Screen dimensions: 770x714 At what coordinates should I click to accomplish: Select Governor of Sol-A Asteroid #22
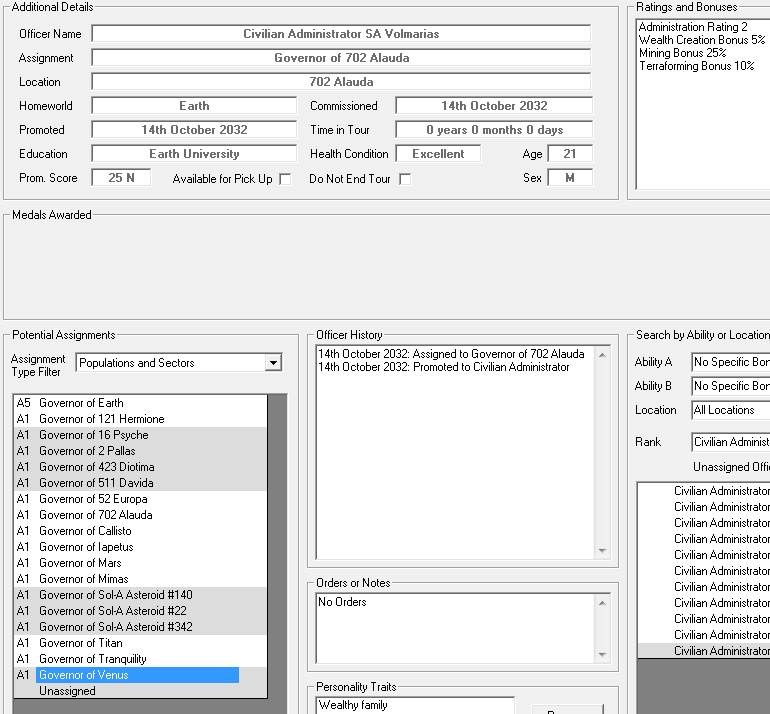point(140,611)
